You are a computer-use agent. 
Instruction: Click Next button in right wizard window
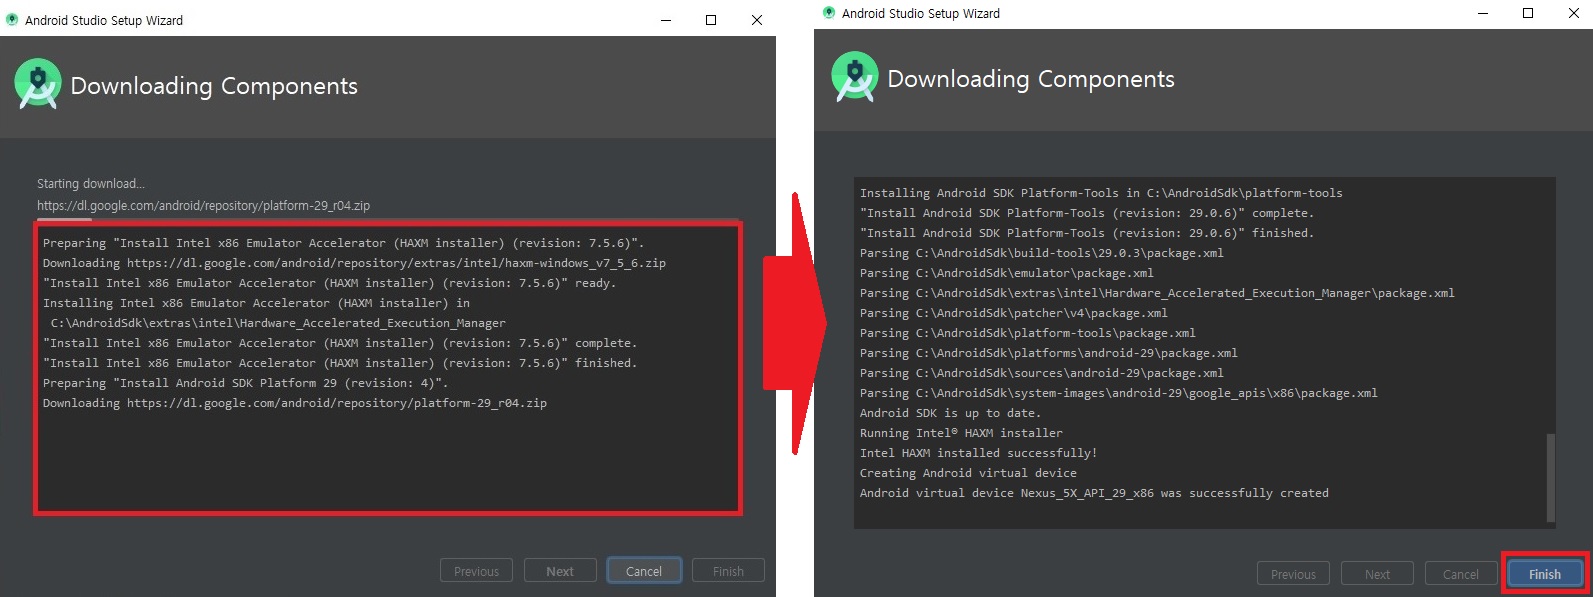pos(1377,574)
